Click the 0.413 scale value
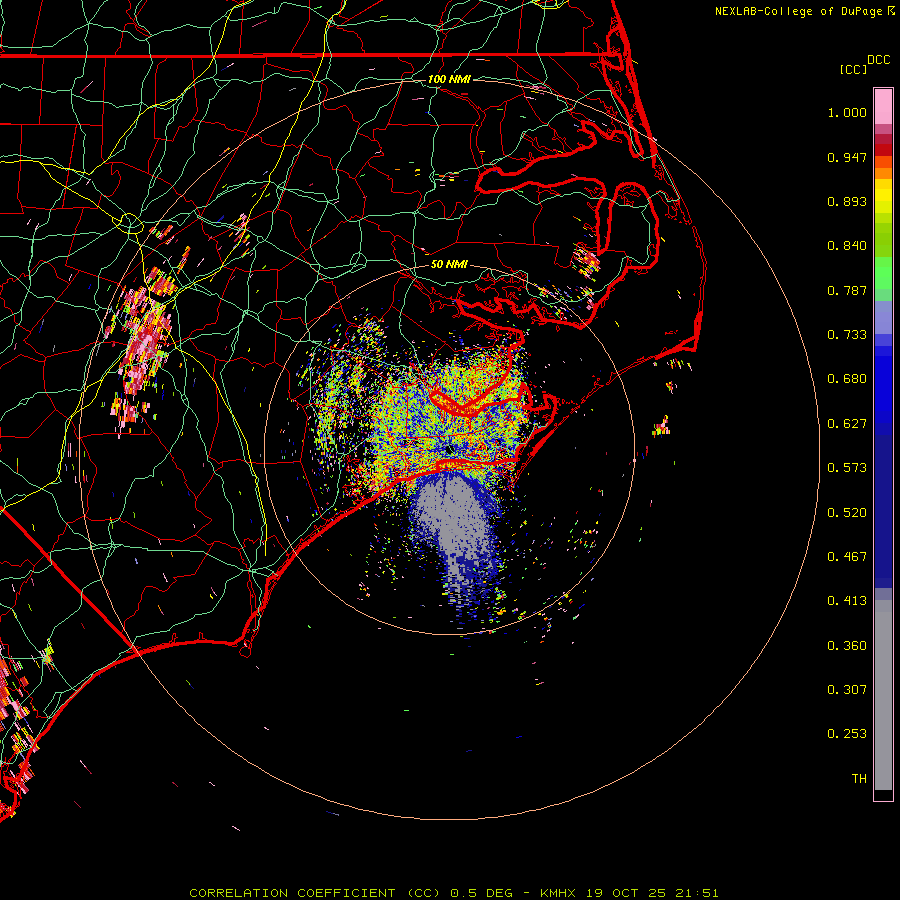900x900 pixels. (x=847, y=601)
